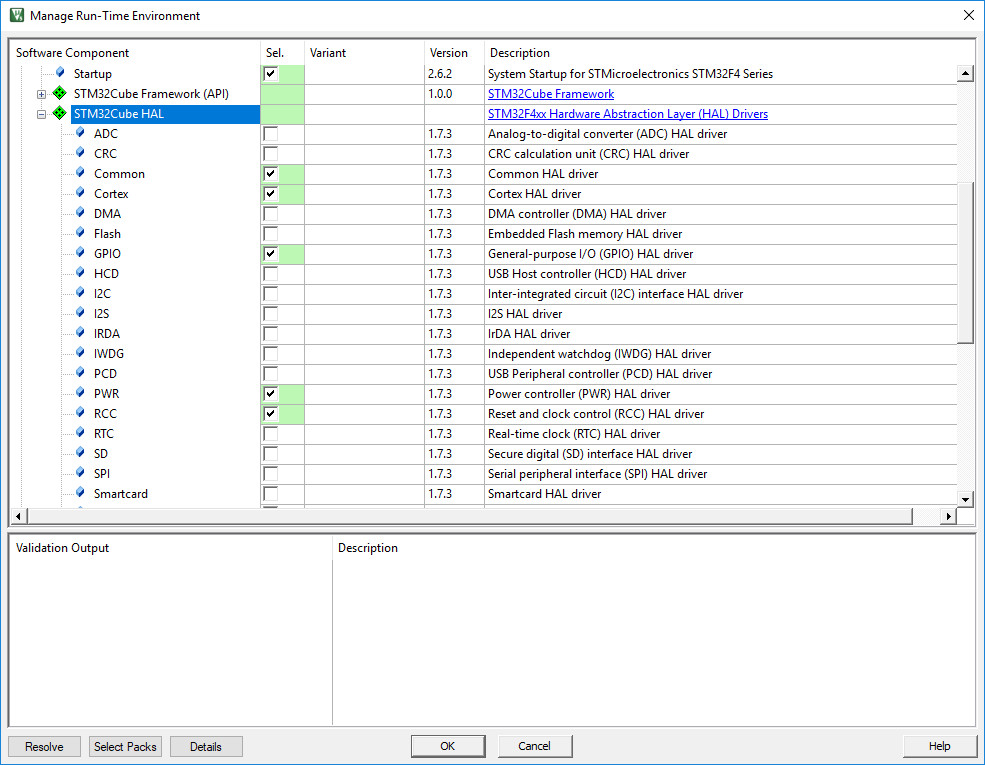Click the Cancel button
This screenshot has height=765, width=985.
tap(535, 746)
